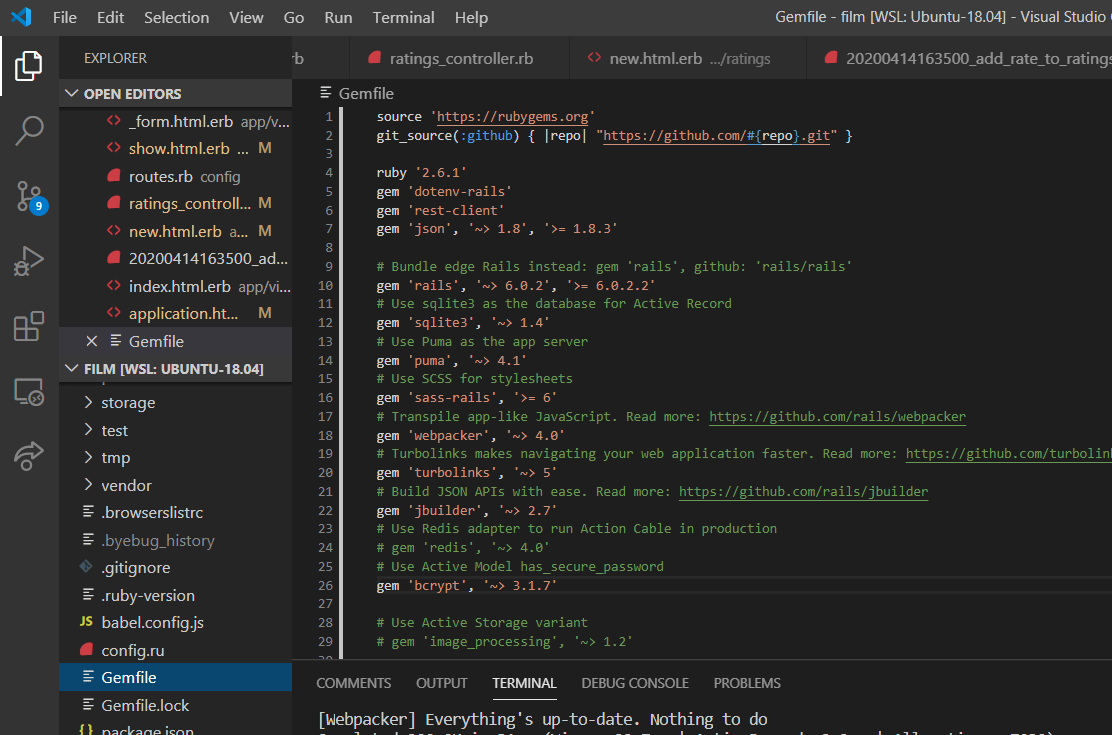Image resolution: width=1112 pixels, height=735 pixels.
Task: Expand the storage folder
Action: click(x=130, y=402)
